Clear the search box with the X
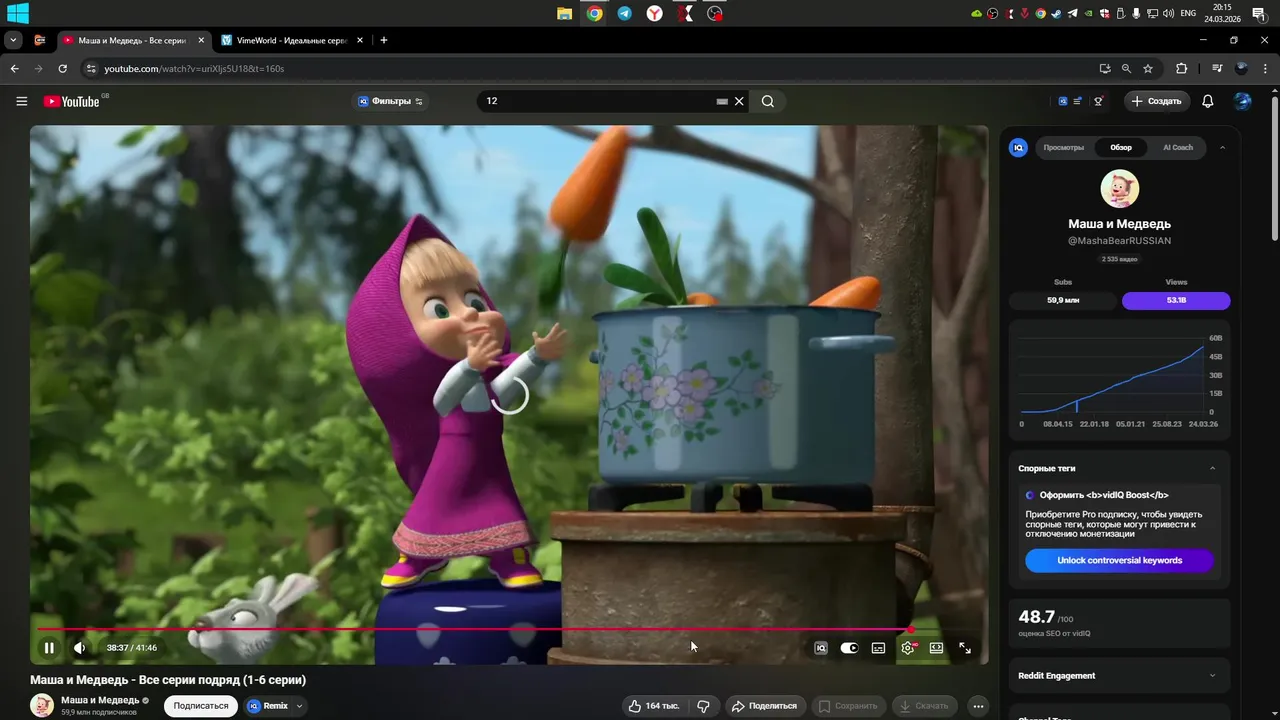The height and width of the screenshot is (720, 1280). (x=740, y=101)
